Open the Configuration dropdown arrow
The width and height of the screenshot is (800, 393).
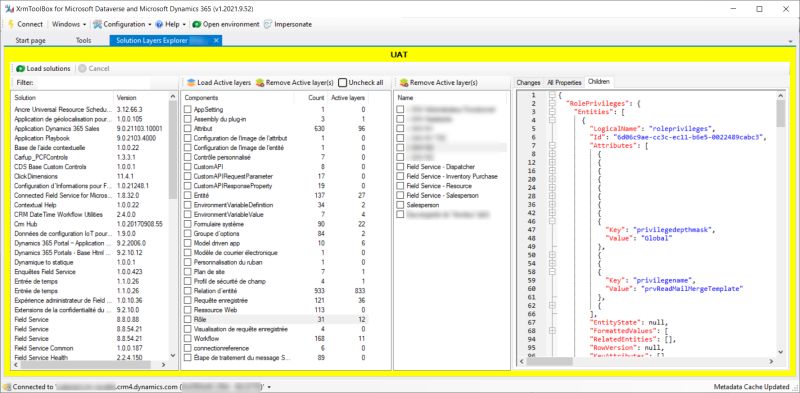coord(149,24)
